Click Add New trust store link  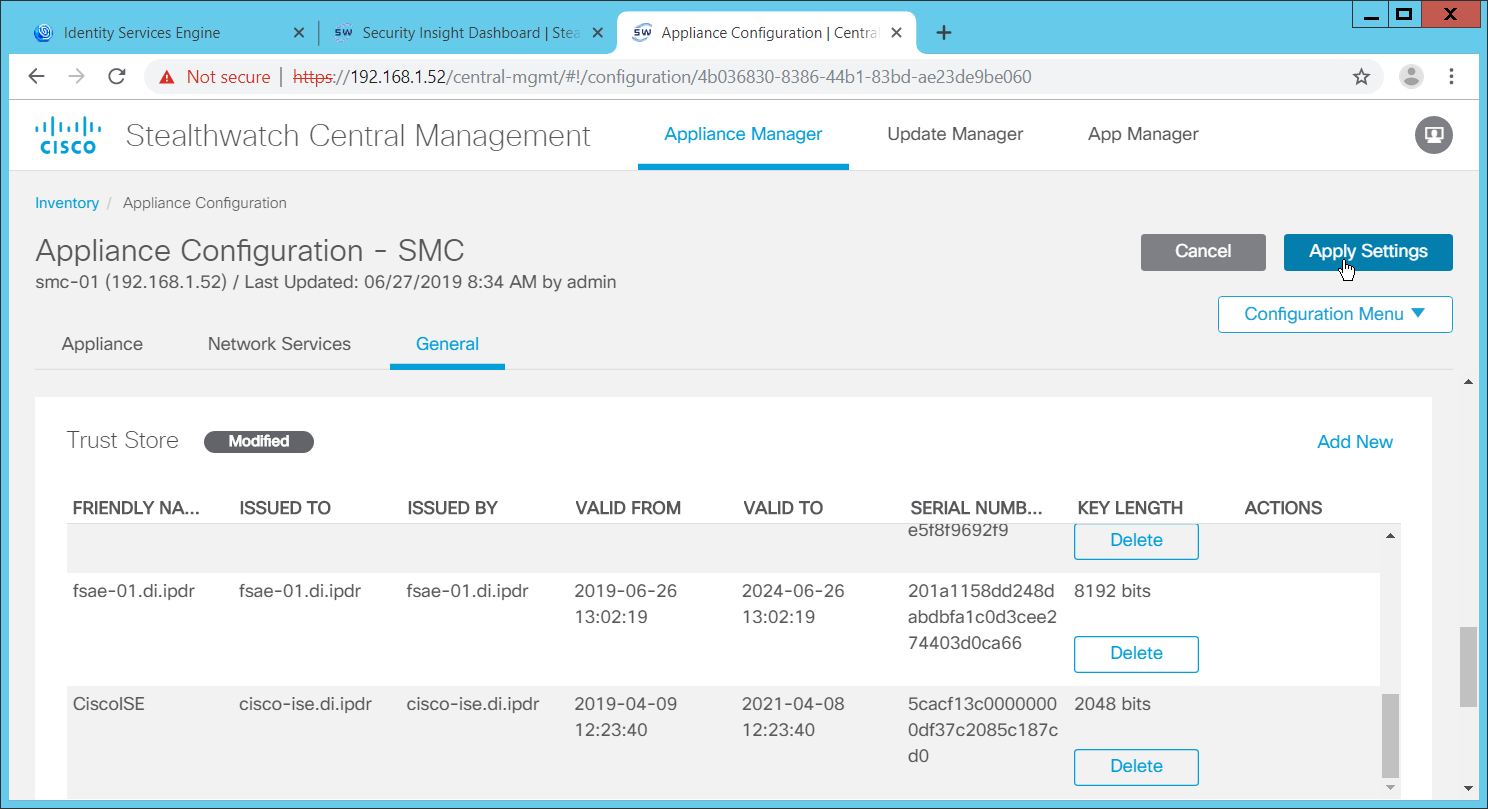tap(1354, 442)
